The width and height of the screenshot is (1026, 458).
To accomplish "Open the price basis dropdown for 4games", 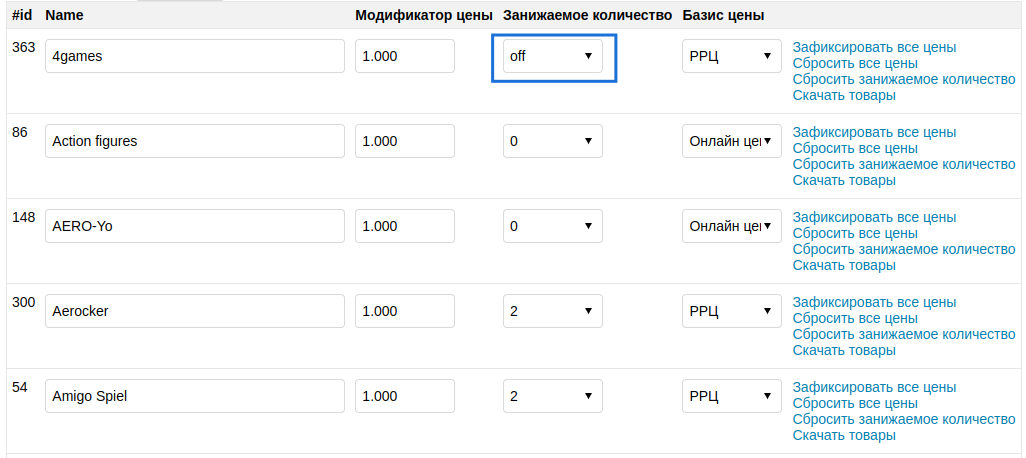I will point(731,56).
